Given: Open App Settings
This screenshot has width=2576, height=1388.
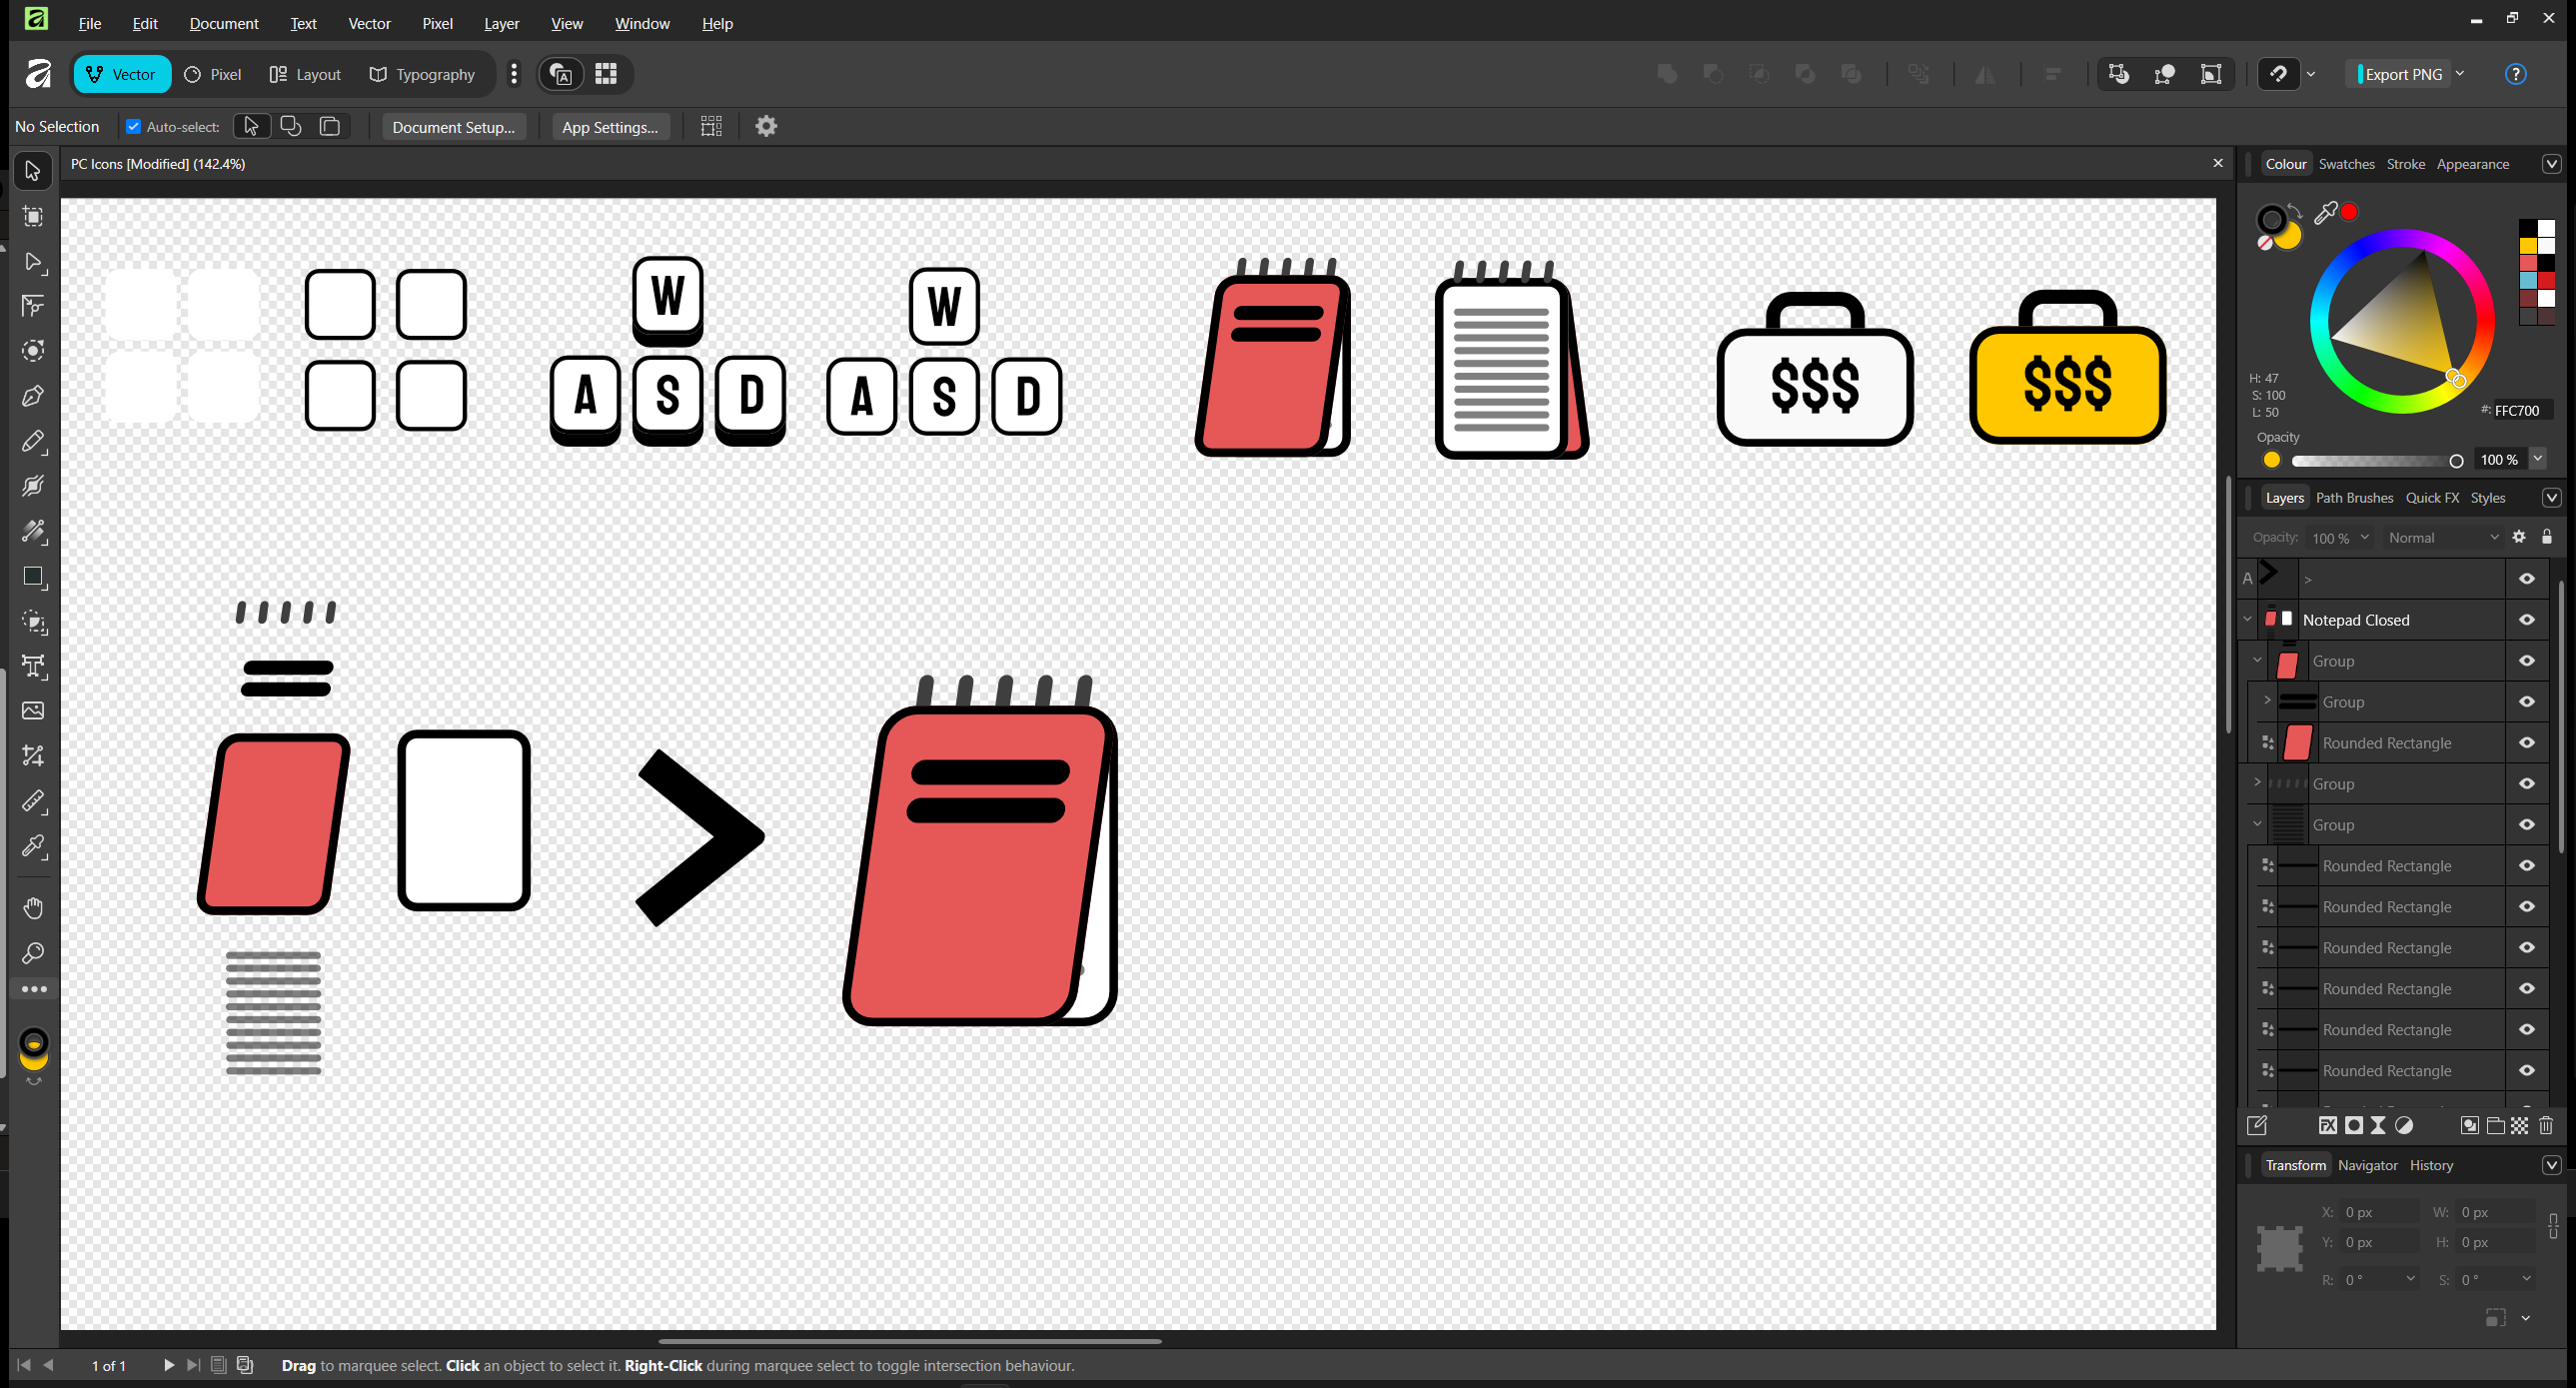Looking at the screenshot, I should click(x=609, y=127).
